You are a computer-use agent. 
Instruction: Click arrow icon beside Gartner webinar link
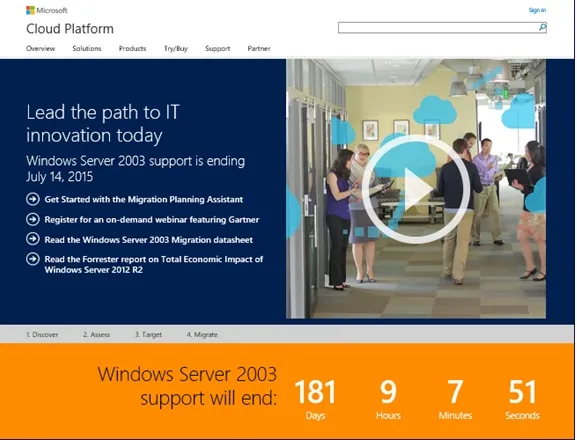click(x=33, y=219)
